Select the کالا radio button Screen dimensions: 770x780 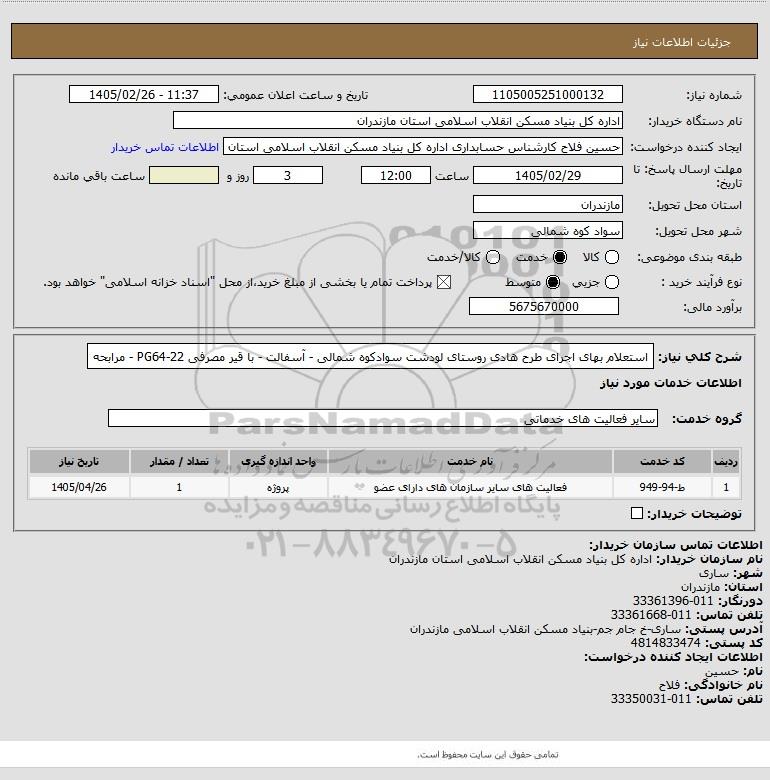tap(611, 257)
